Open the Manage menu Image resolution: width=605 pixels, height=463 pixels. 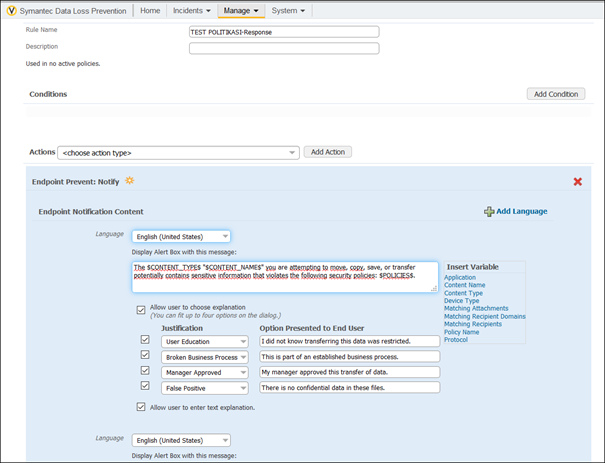point(241,11)
